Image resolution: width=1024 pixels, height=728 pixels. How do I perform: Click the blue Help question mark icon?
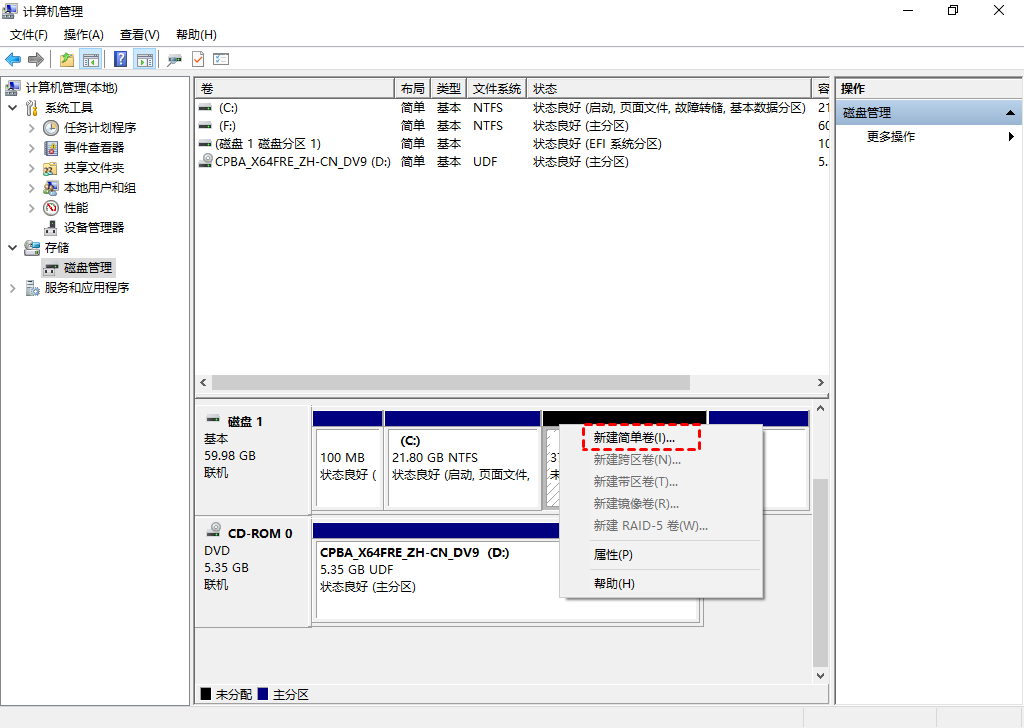(120, 59)
